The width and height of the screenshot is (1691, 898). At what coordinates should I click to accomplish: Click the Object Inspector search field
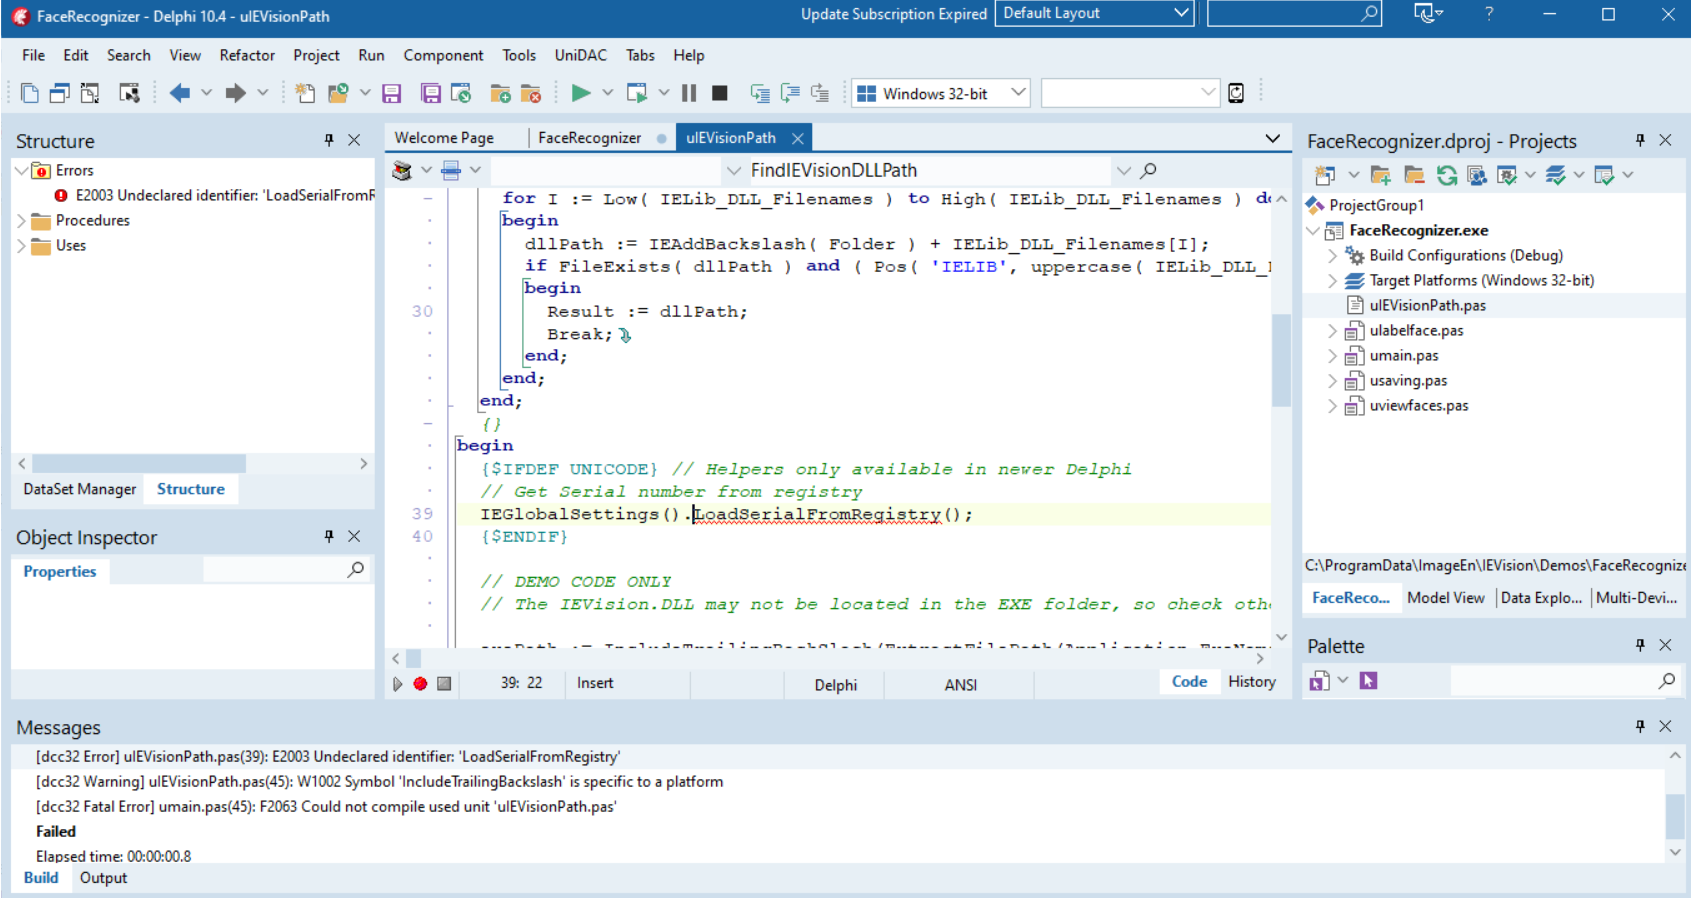click(285, 570)
